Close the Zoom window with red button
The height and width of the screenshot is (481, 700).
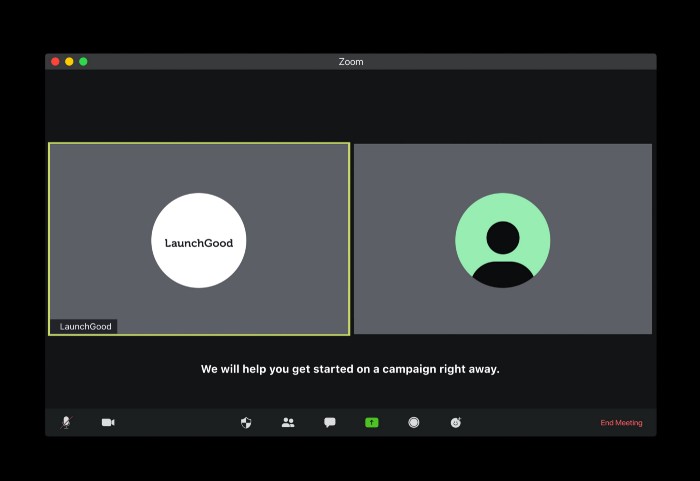(55, 62)
